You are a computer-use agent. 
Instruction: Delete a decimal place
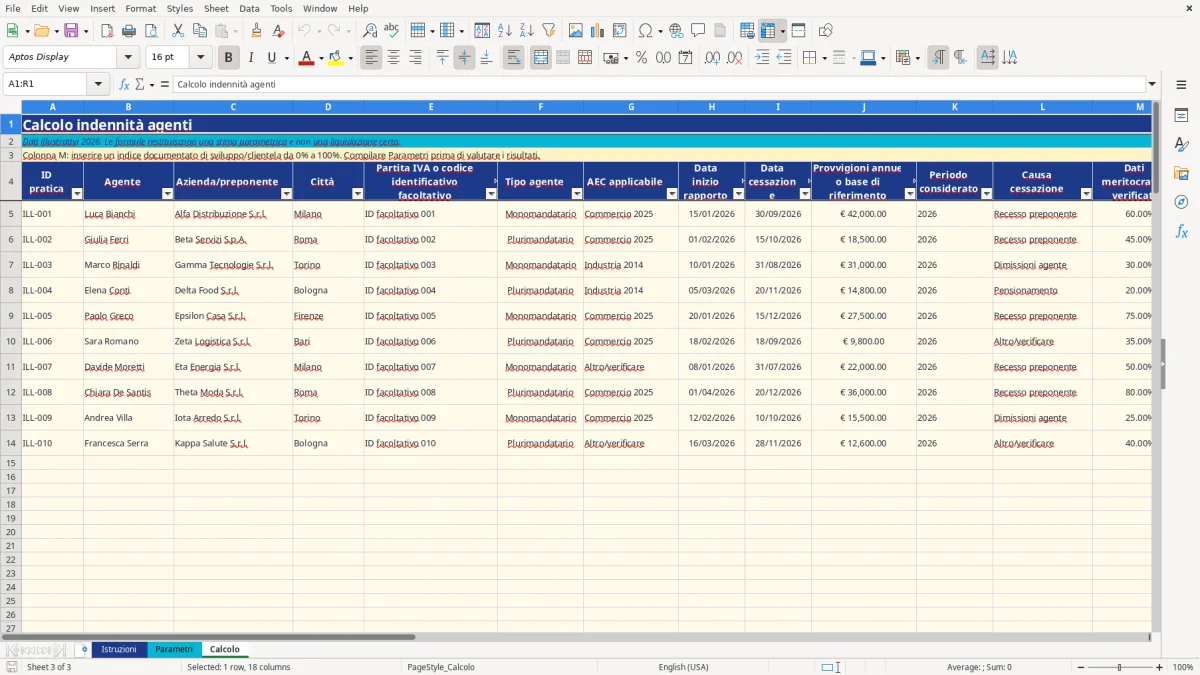735,58
